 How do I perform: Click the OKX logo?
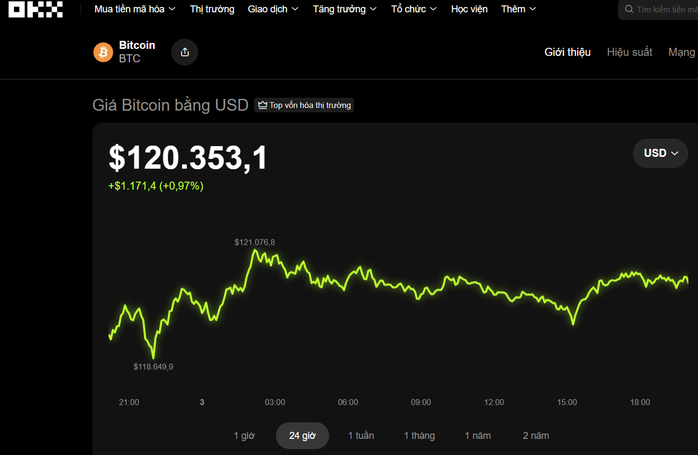[36, 9]
